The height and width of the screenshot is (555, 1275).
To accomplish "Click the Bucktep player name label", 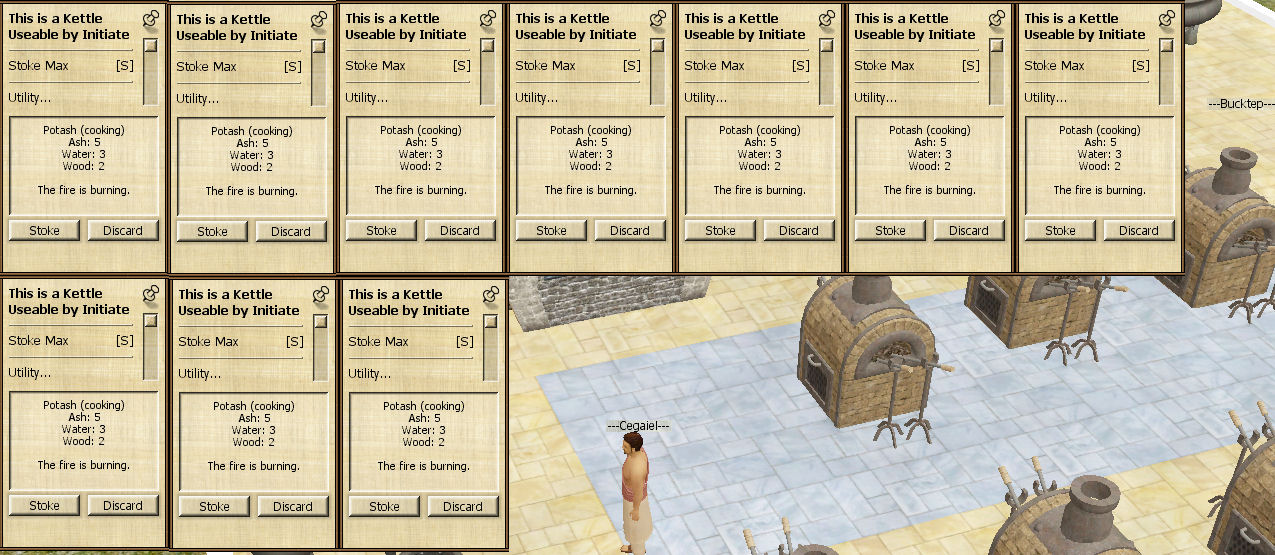I will [1241, 104].
